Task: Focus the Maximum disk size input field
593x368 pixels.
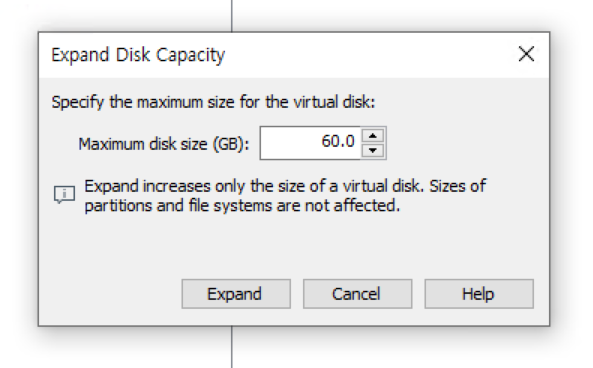Action: [310, 143]
